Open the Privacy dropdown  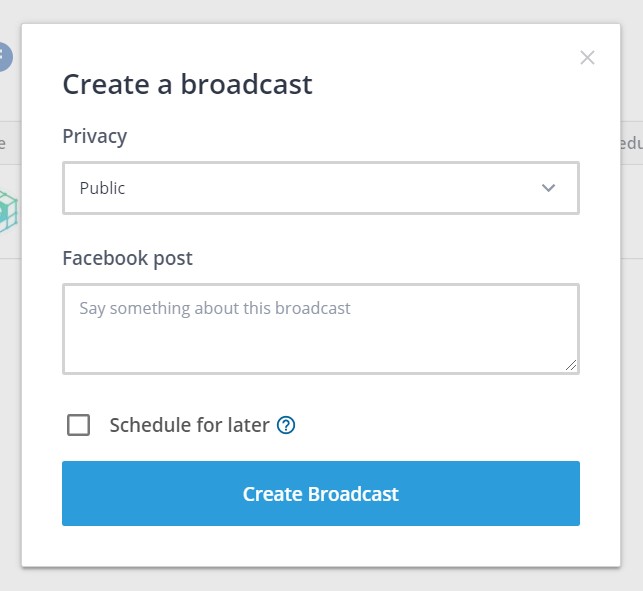click(x=321, y=188)
